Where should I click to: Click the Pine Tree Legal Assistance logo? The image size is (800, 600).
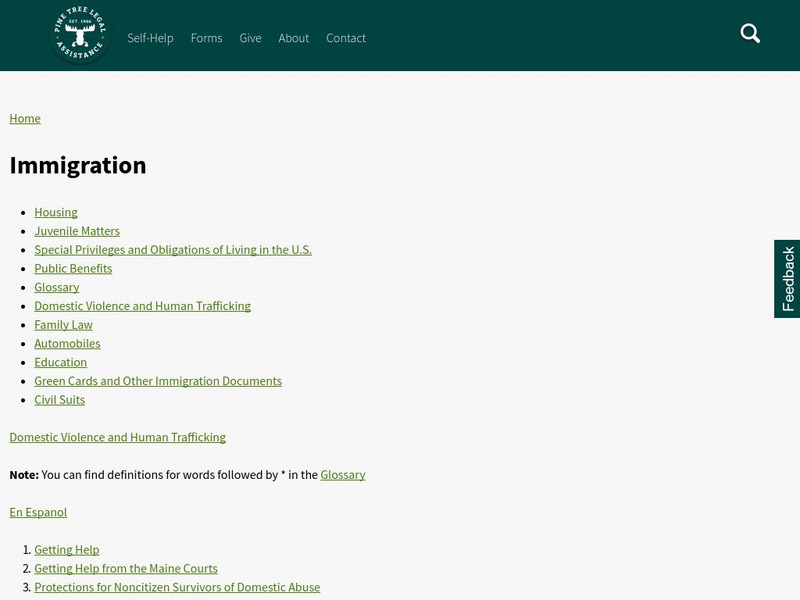pos(80,35)
